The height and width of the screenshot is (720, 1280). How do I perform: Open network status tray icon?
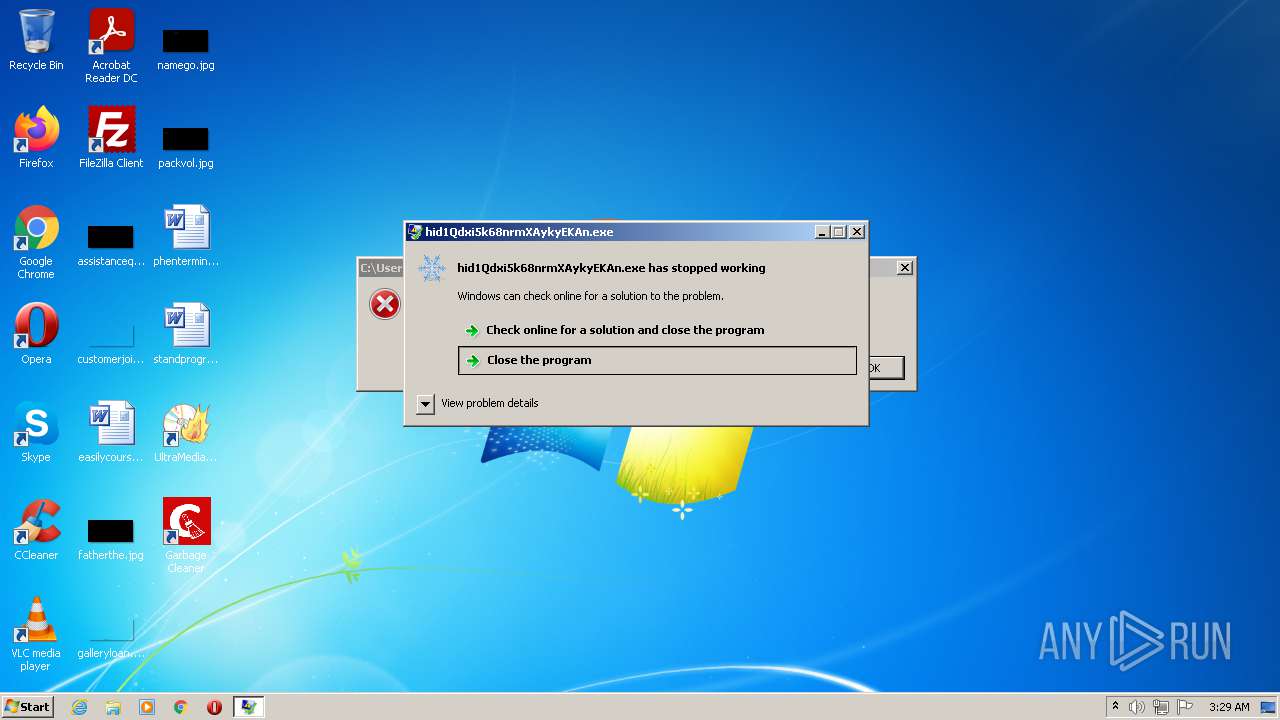pyautogui.click(x=1161, y=707)
